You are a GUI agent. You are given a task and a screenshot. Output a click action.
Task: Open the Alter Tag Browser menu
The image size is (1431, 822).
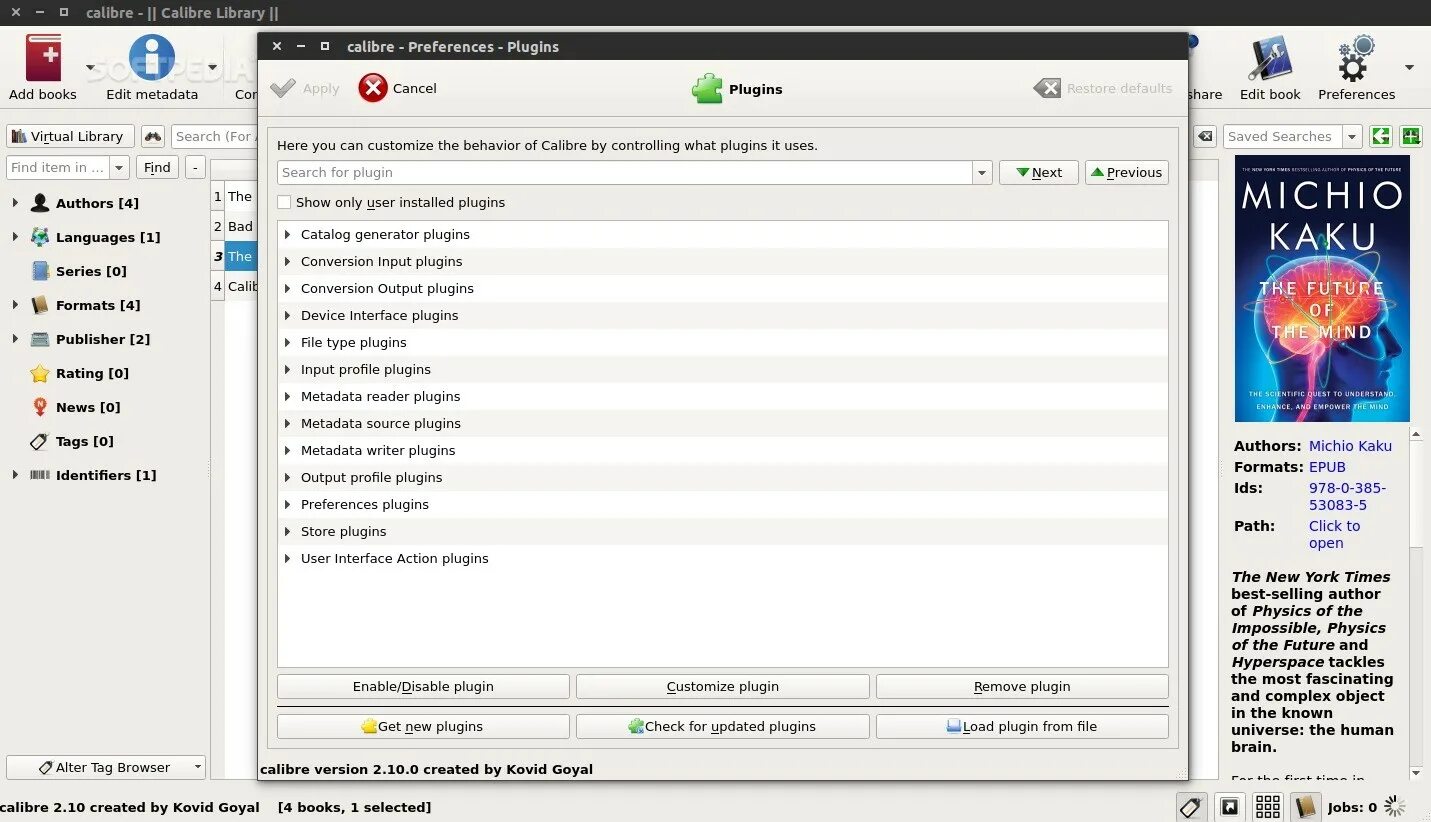(x=105, y=767)
